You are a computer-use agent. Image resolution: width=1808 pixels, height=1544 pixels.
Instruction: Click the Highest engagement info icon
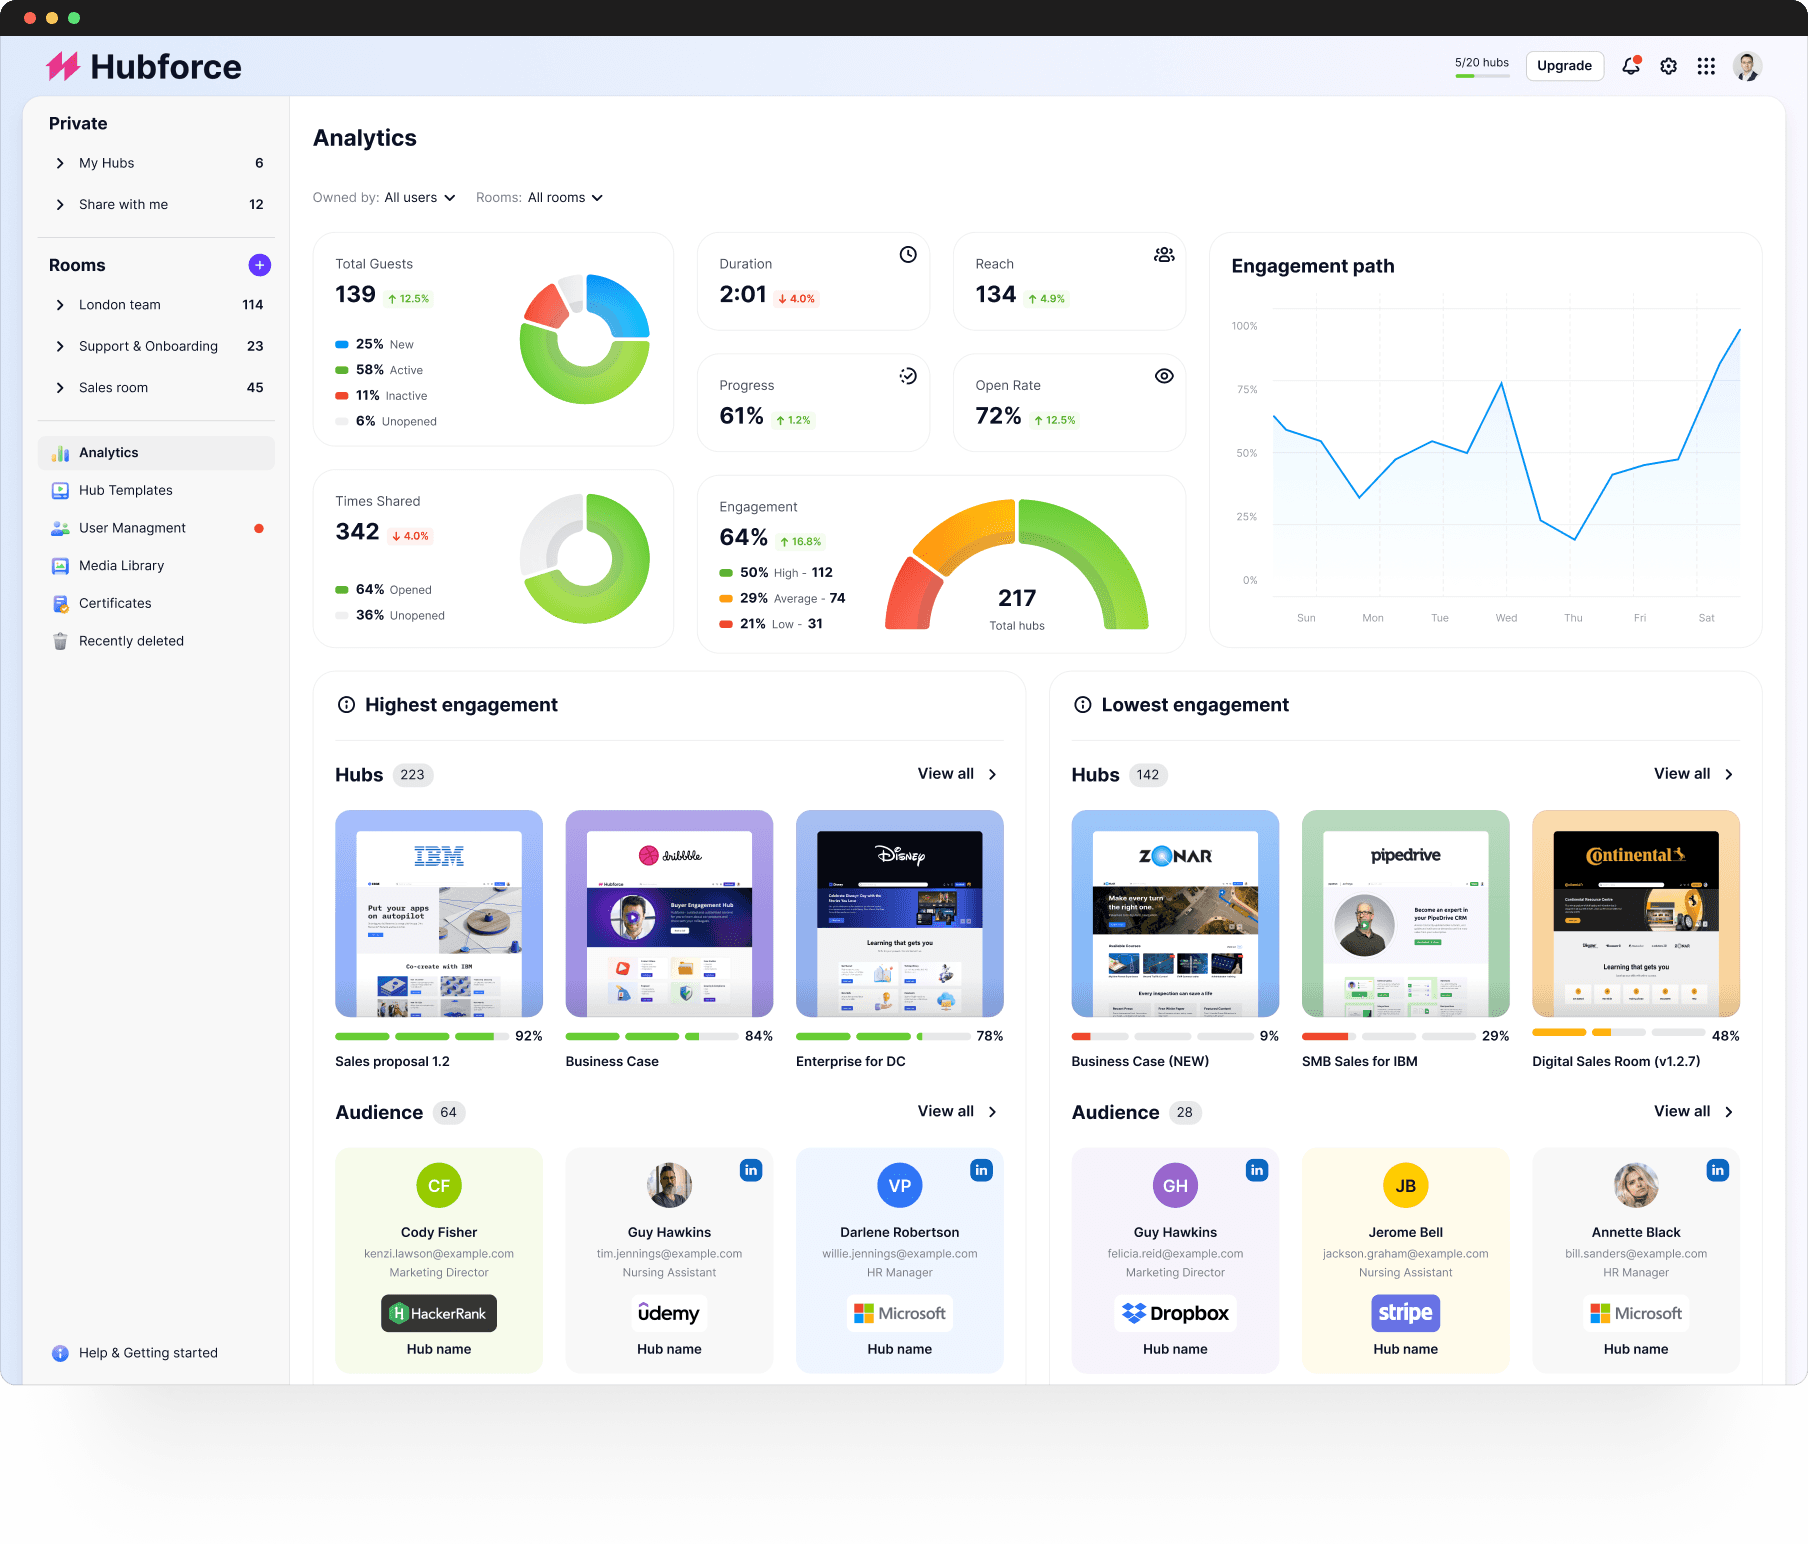pos(346,705)
